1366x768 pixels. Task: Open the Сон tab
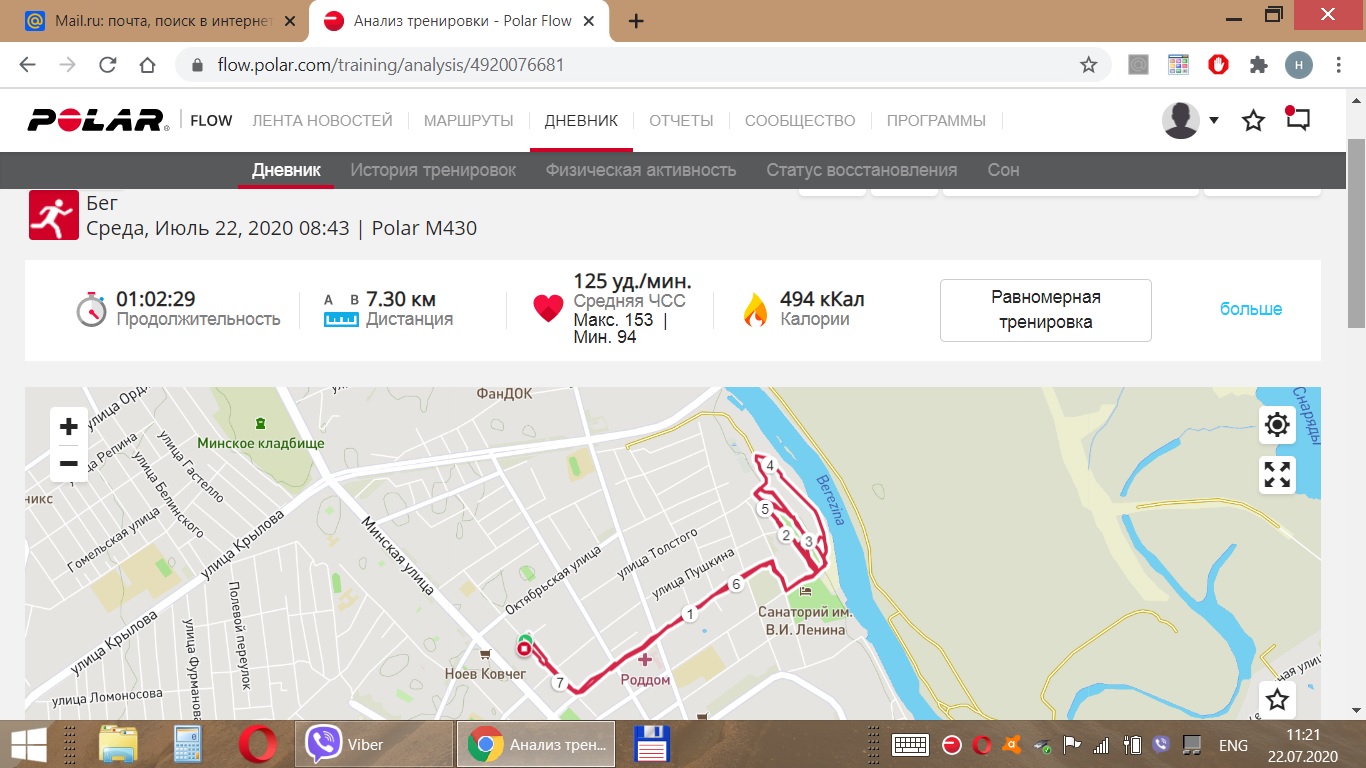click(1003, 170)
